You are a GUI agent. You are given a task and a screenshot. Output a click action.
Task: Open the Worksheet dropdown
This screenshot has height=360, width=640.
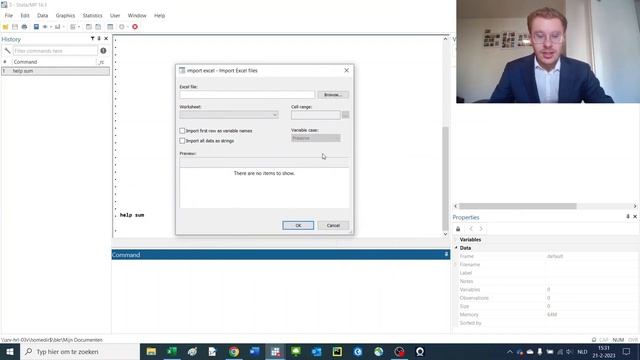coord(229,115)
